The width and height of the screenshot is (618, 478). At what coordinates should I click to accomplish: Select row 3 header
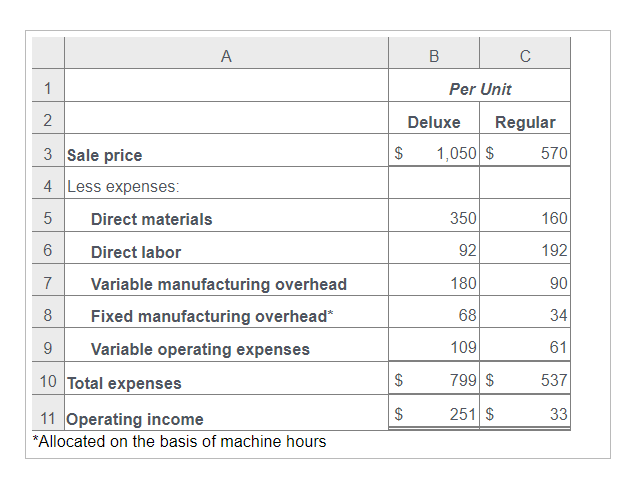[48, 151]
